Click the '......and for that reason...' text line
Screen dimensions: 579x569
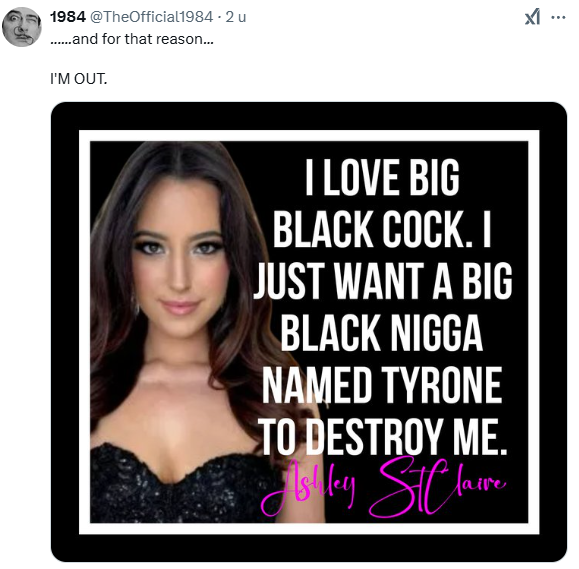point(132,39)
